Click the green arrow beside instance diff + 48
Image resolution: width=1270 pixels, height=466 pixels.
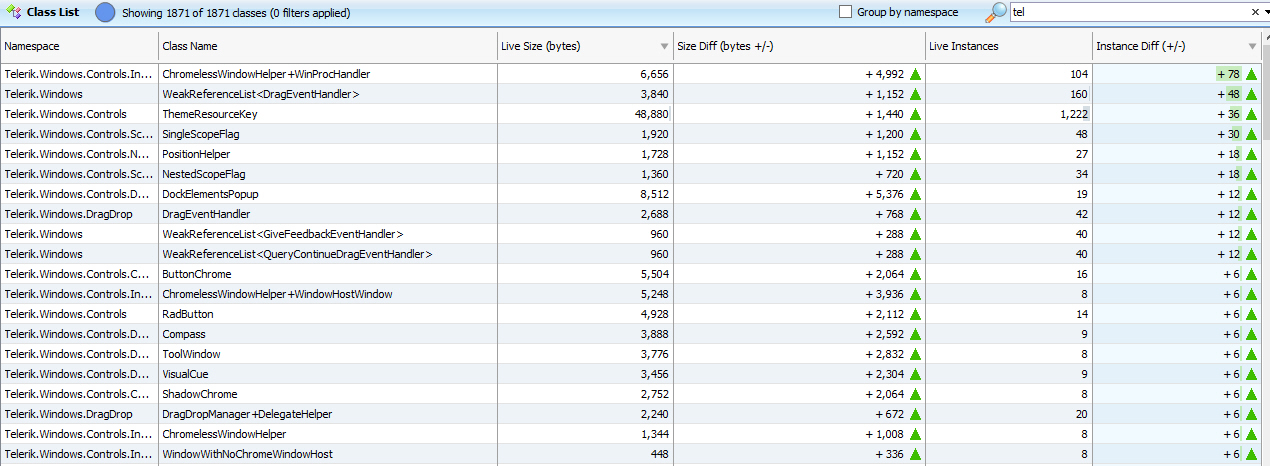click(1251, 94)
